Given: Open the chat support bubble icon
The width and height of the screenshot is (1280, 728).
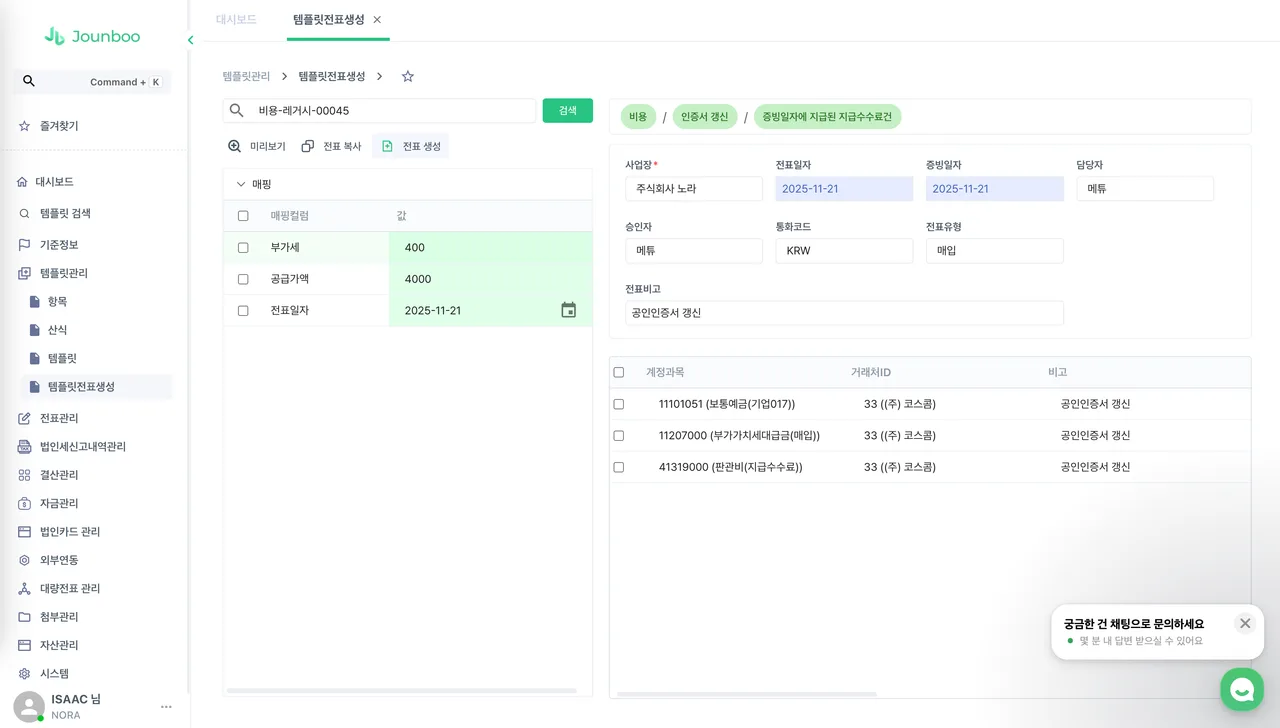Looking at the screenshot, I should point(1242,689).
